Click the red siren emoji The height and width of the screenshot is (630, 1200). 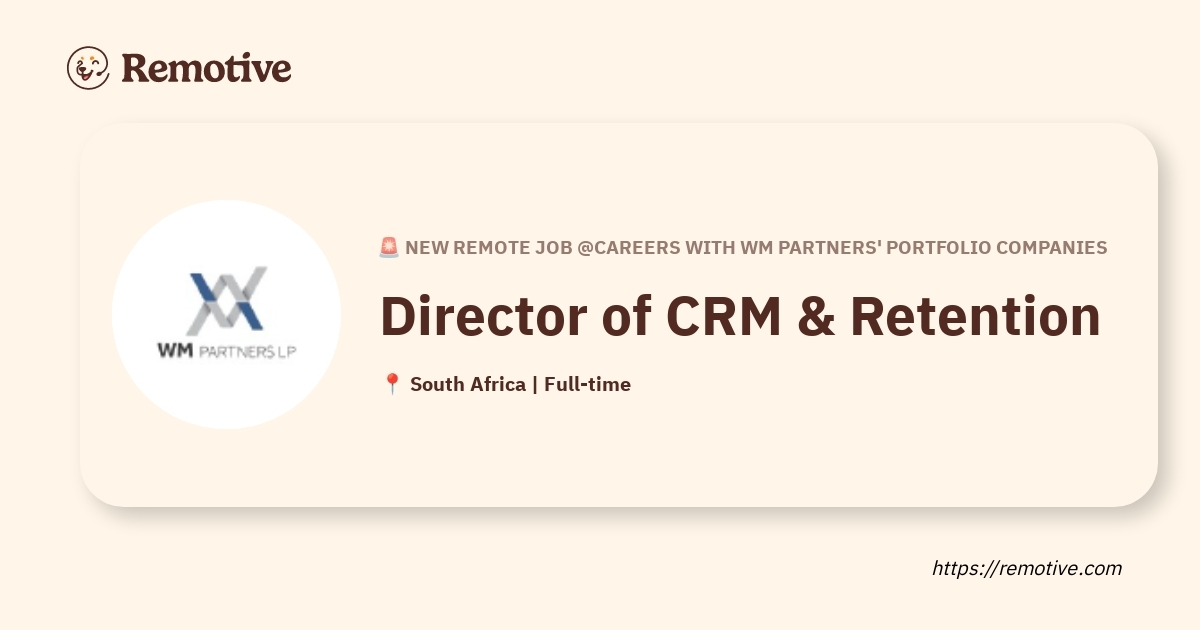(x=389, y=248)
